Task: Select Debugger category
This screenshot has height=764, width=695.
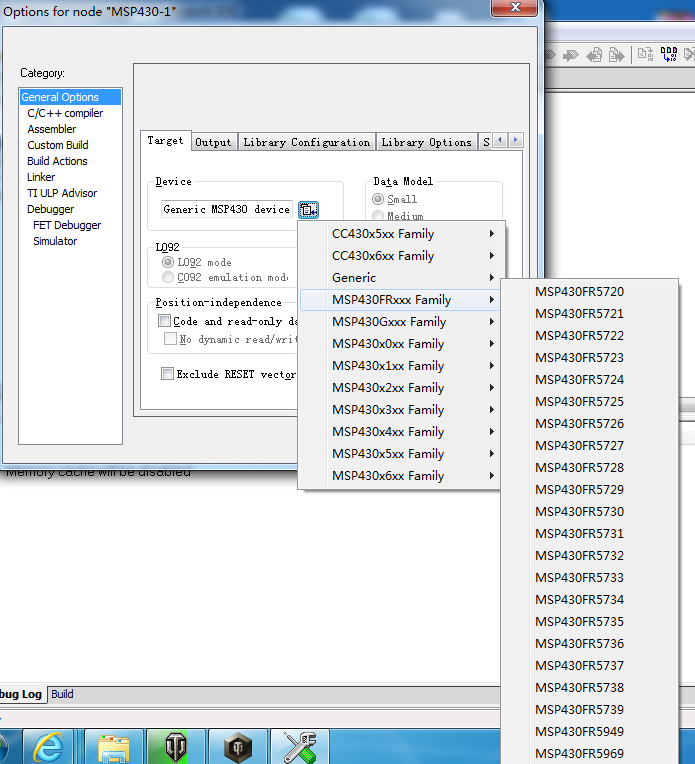Action: (51, 209)
